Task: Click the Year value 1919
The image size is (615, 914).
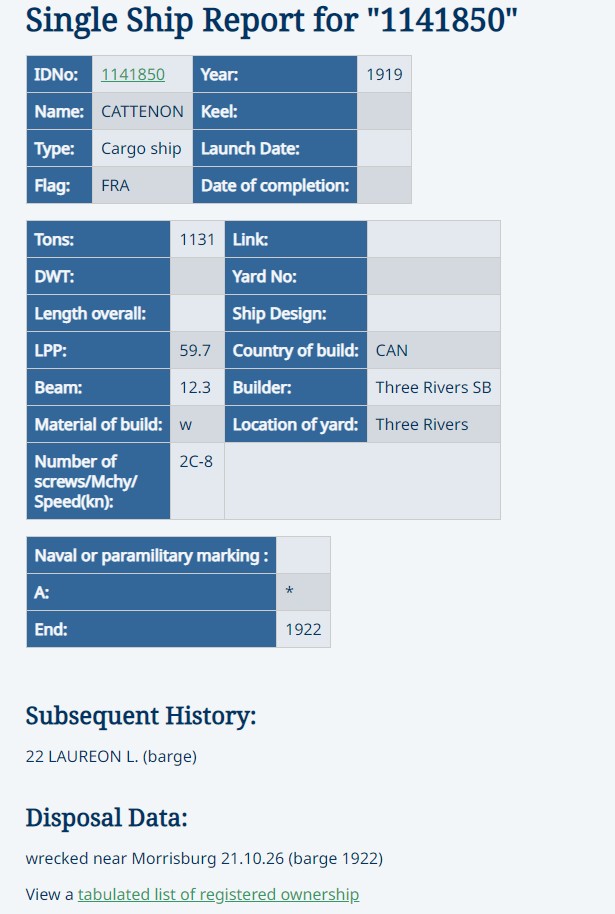Action: coord(384,75)
